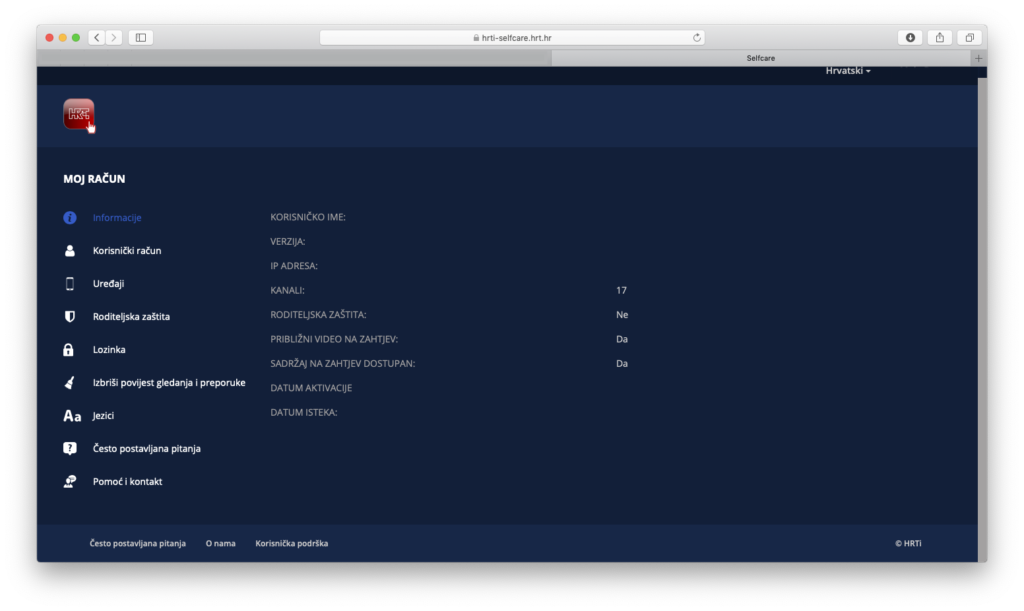1024x611 pixels.
Task: Click the Pomoć i kontakt support icon
Action: click(69, 482)
